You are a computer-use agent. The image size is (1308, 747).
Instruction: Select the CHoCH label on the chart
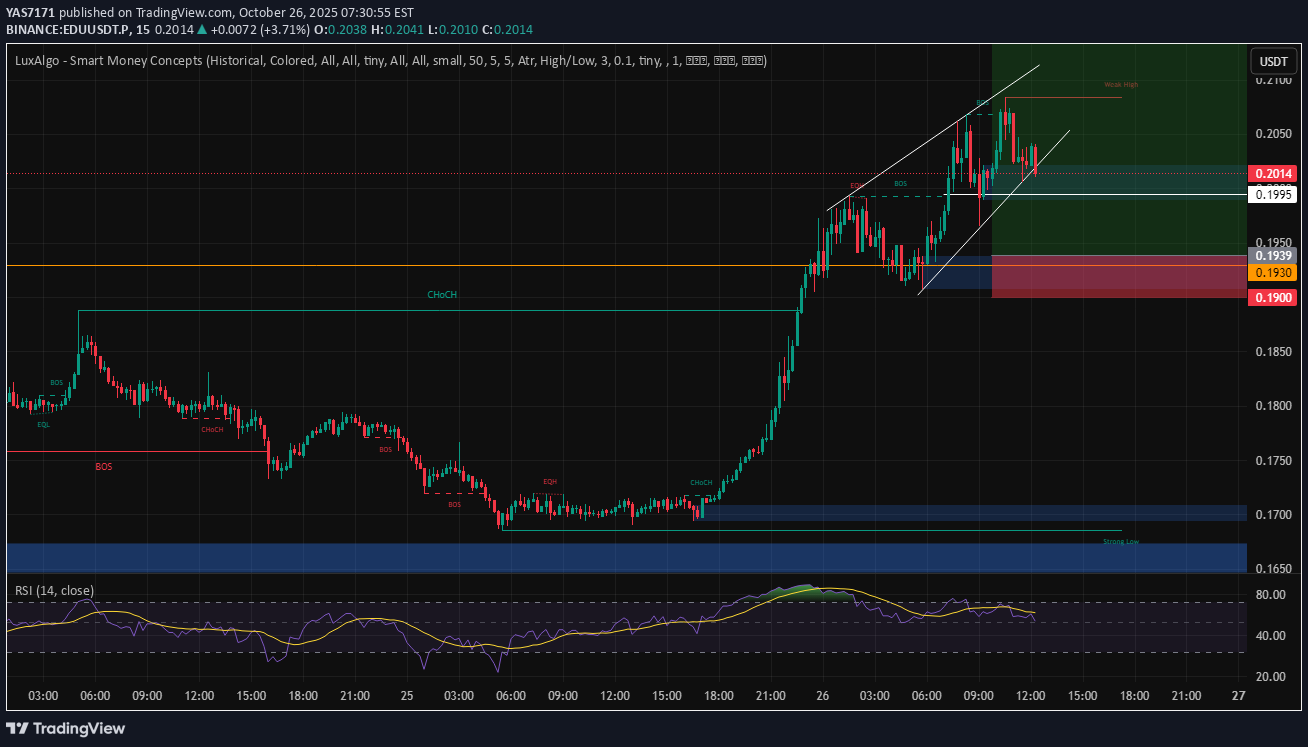[441, 294]
